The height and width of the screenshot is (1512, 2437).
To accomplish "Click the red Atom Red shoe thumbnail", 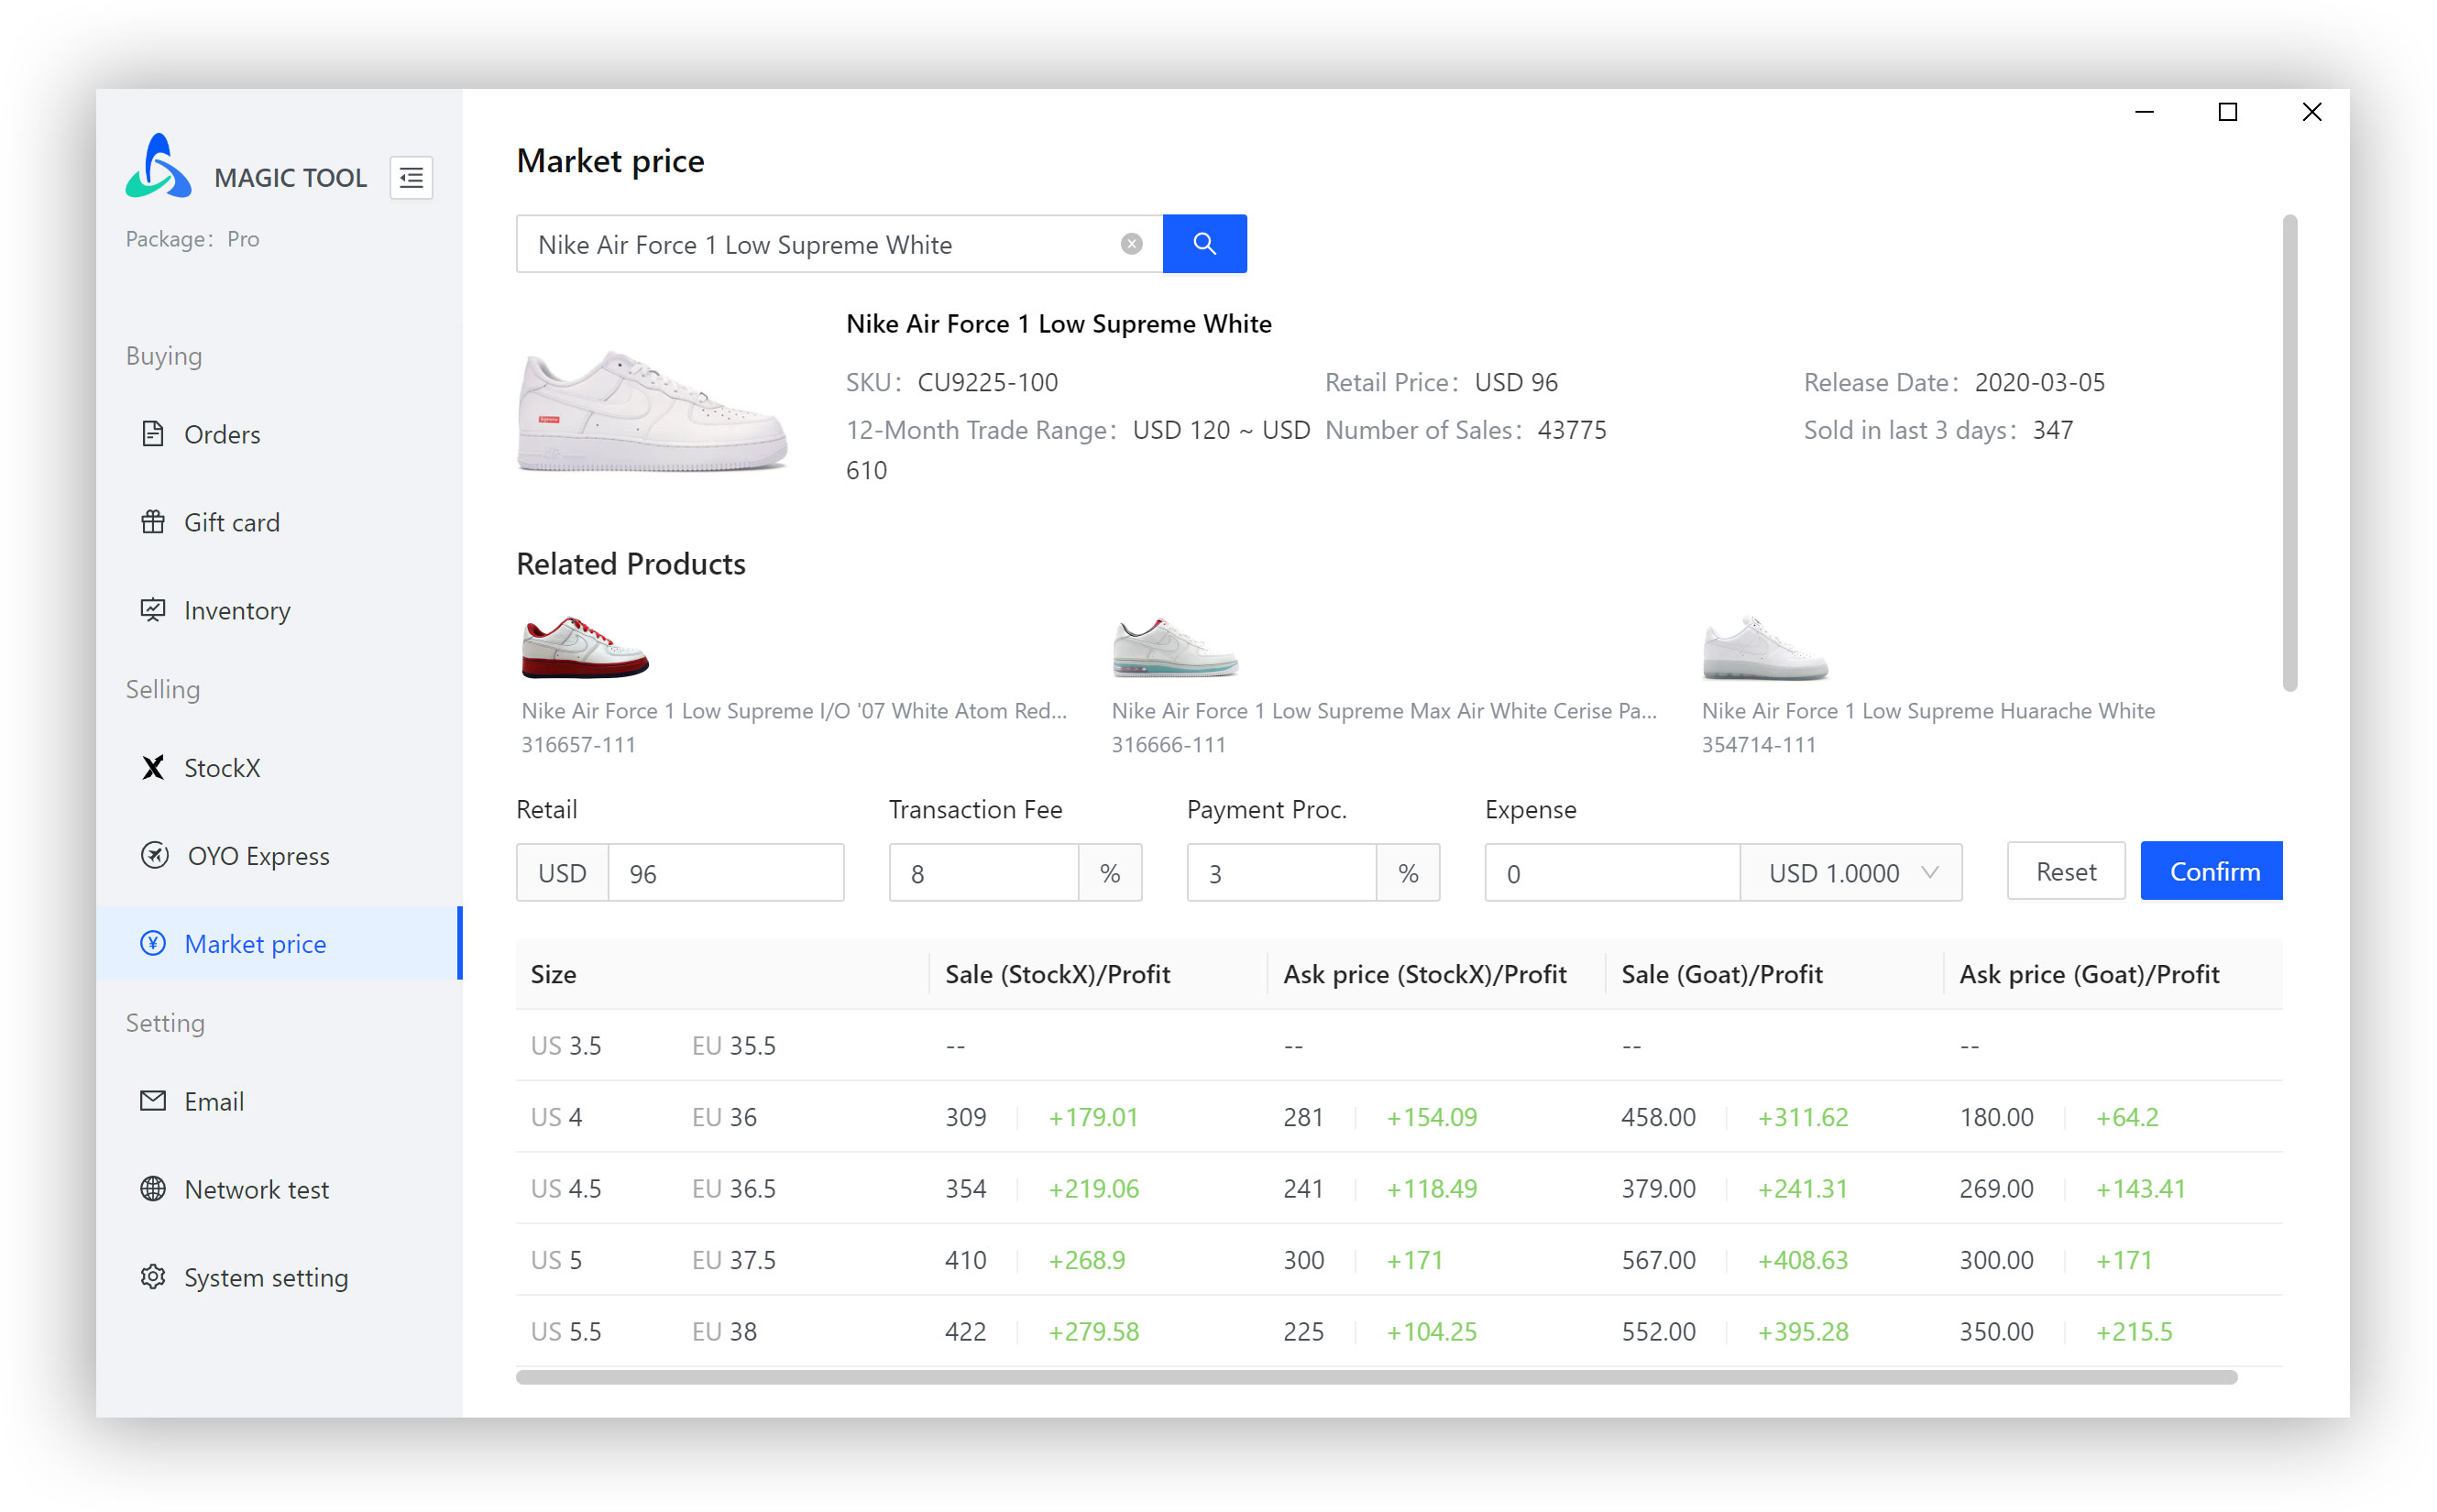I will pyautogui.click(x=585, y=648).
